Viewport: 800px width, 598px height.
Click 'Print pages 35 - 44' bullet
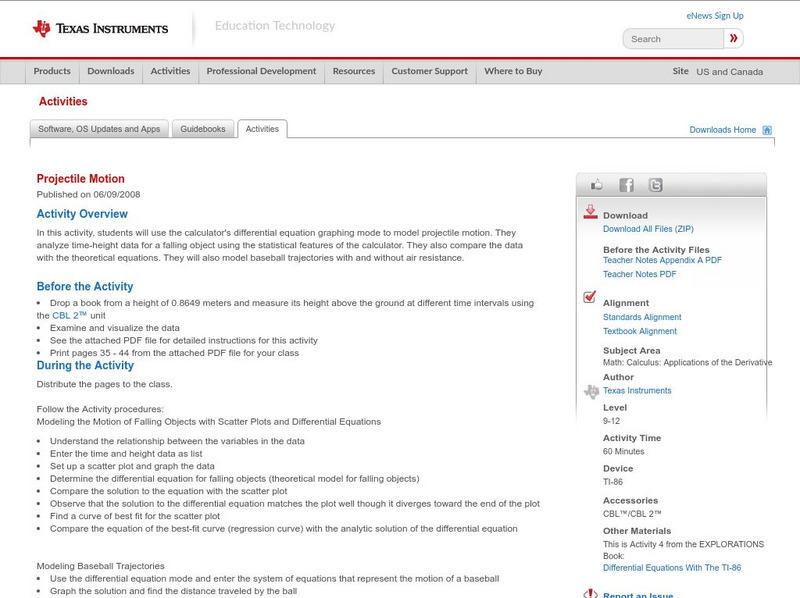pyautogui.click(x=174, y=353)
